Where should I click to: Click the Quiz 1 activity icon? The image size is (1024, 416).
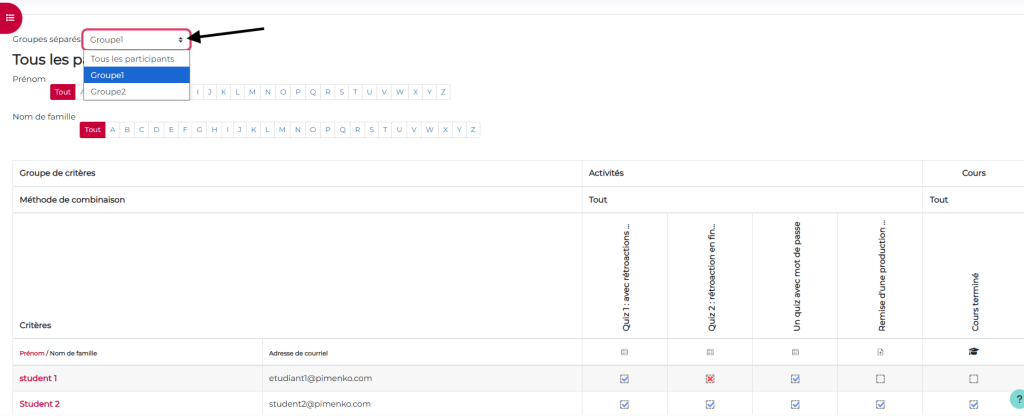coord(624,352)
